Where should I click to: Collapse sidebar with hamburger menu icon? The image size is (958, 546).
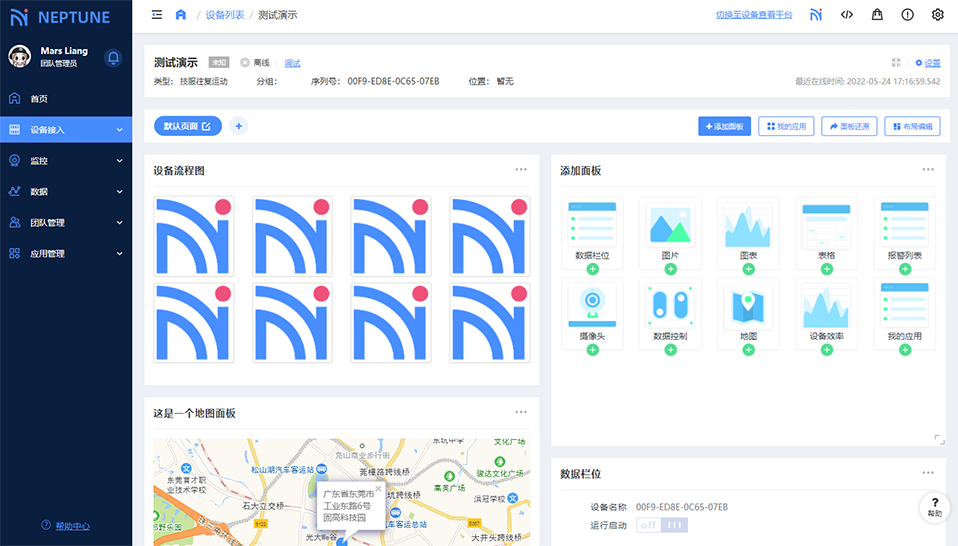[x=156, y=15]
